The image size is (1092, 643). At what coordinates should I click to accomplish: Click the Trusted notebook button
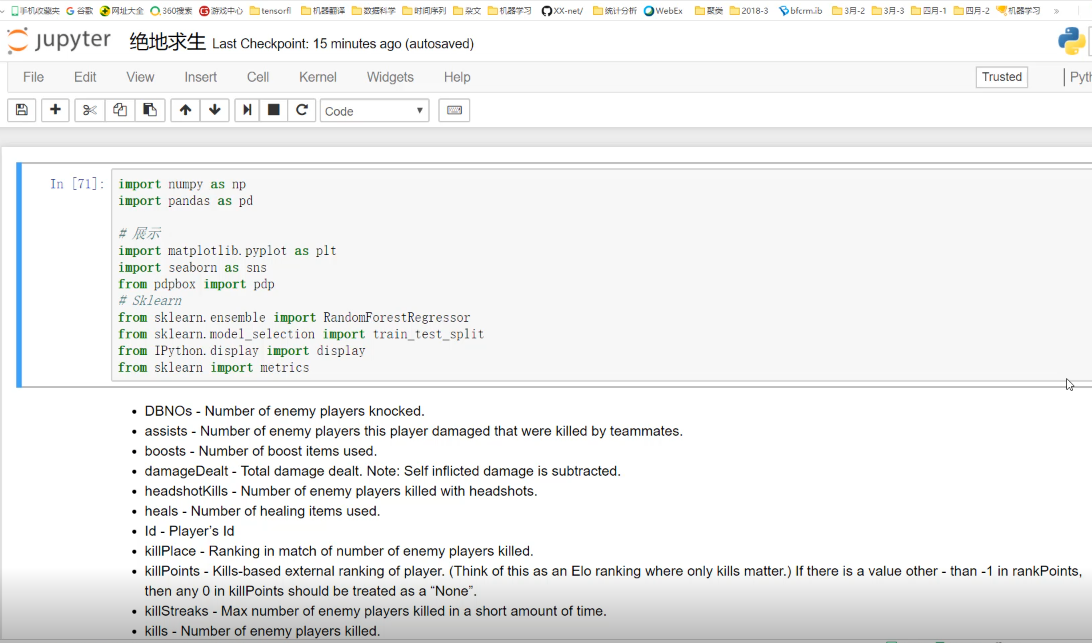click(1001, 77)
